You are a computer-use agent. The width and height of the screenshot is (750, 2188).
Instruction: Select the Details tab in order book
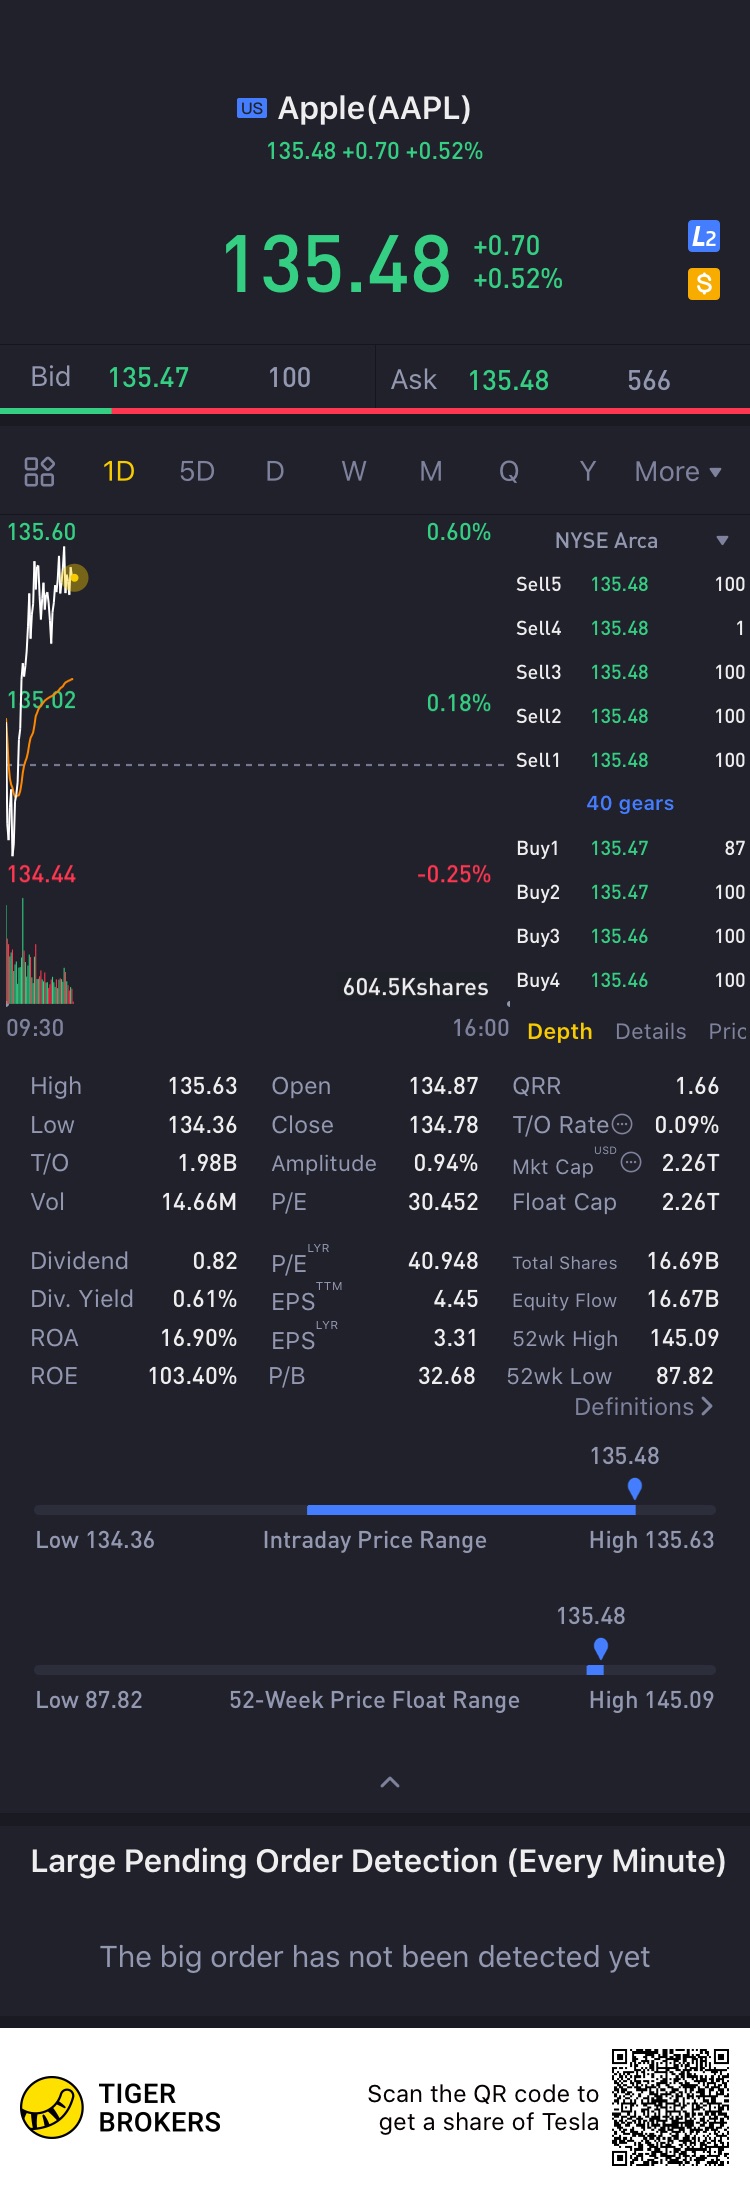tap(650, 1031)
